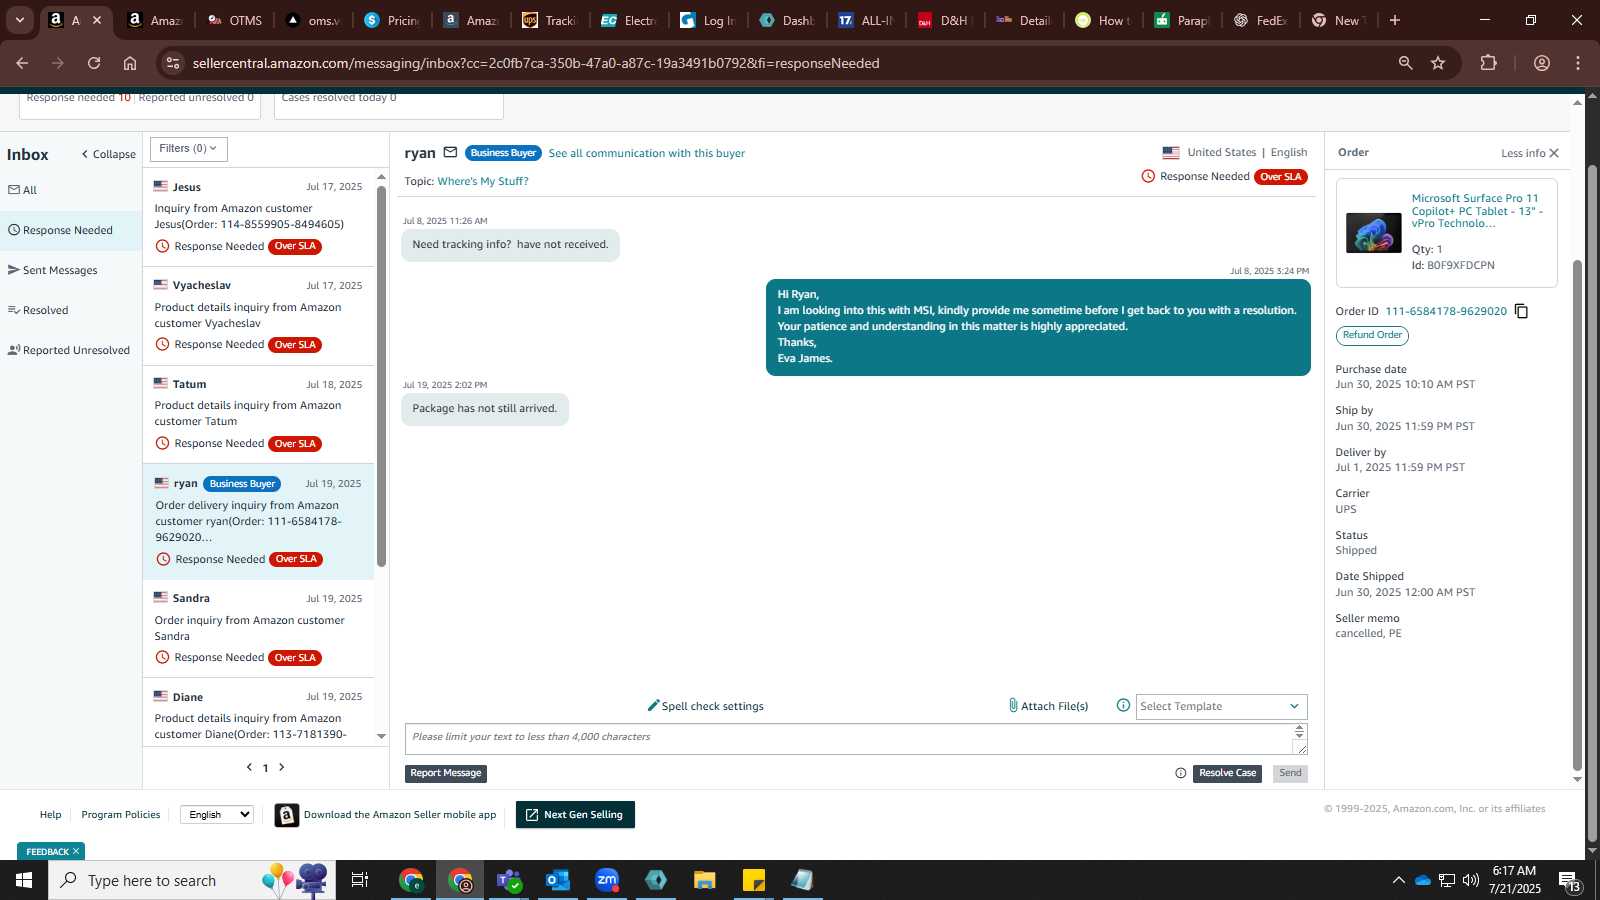Image resolution: width=1600 pixels, height=900 pixels.
Task: Bookmark this page with star icon
Action: [x=1438, y=63]
